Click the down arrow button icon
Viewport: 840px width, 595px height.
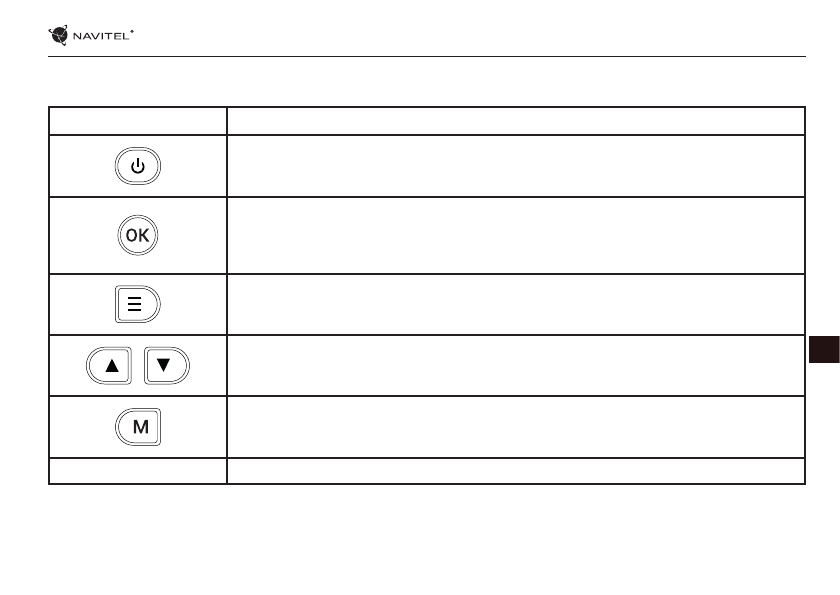tap(166, 366)
